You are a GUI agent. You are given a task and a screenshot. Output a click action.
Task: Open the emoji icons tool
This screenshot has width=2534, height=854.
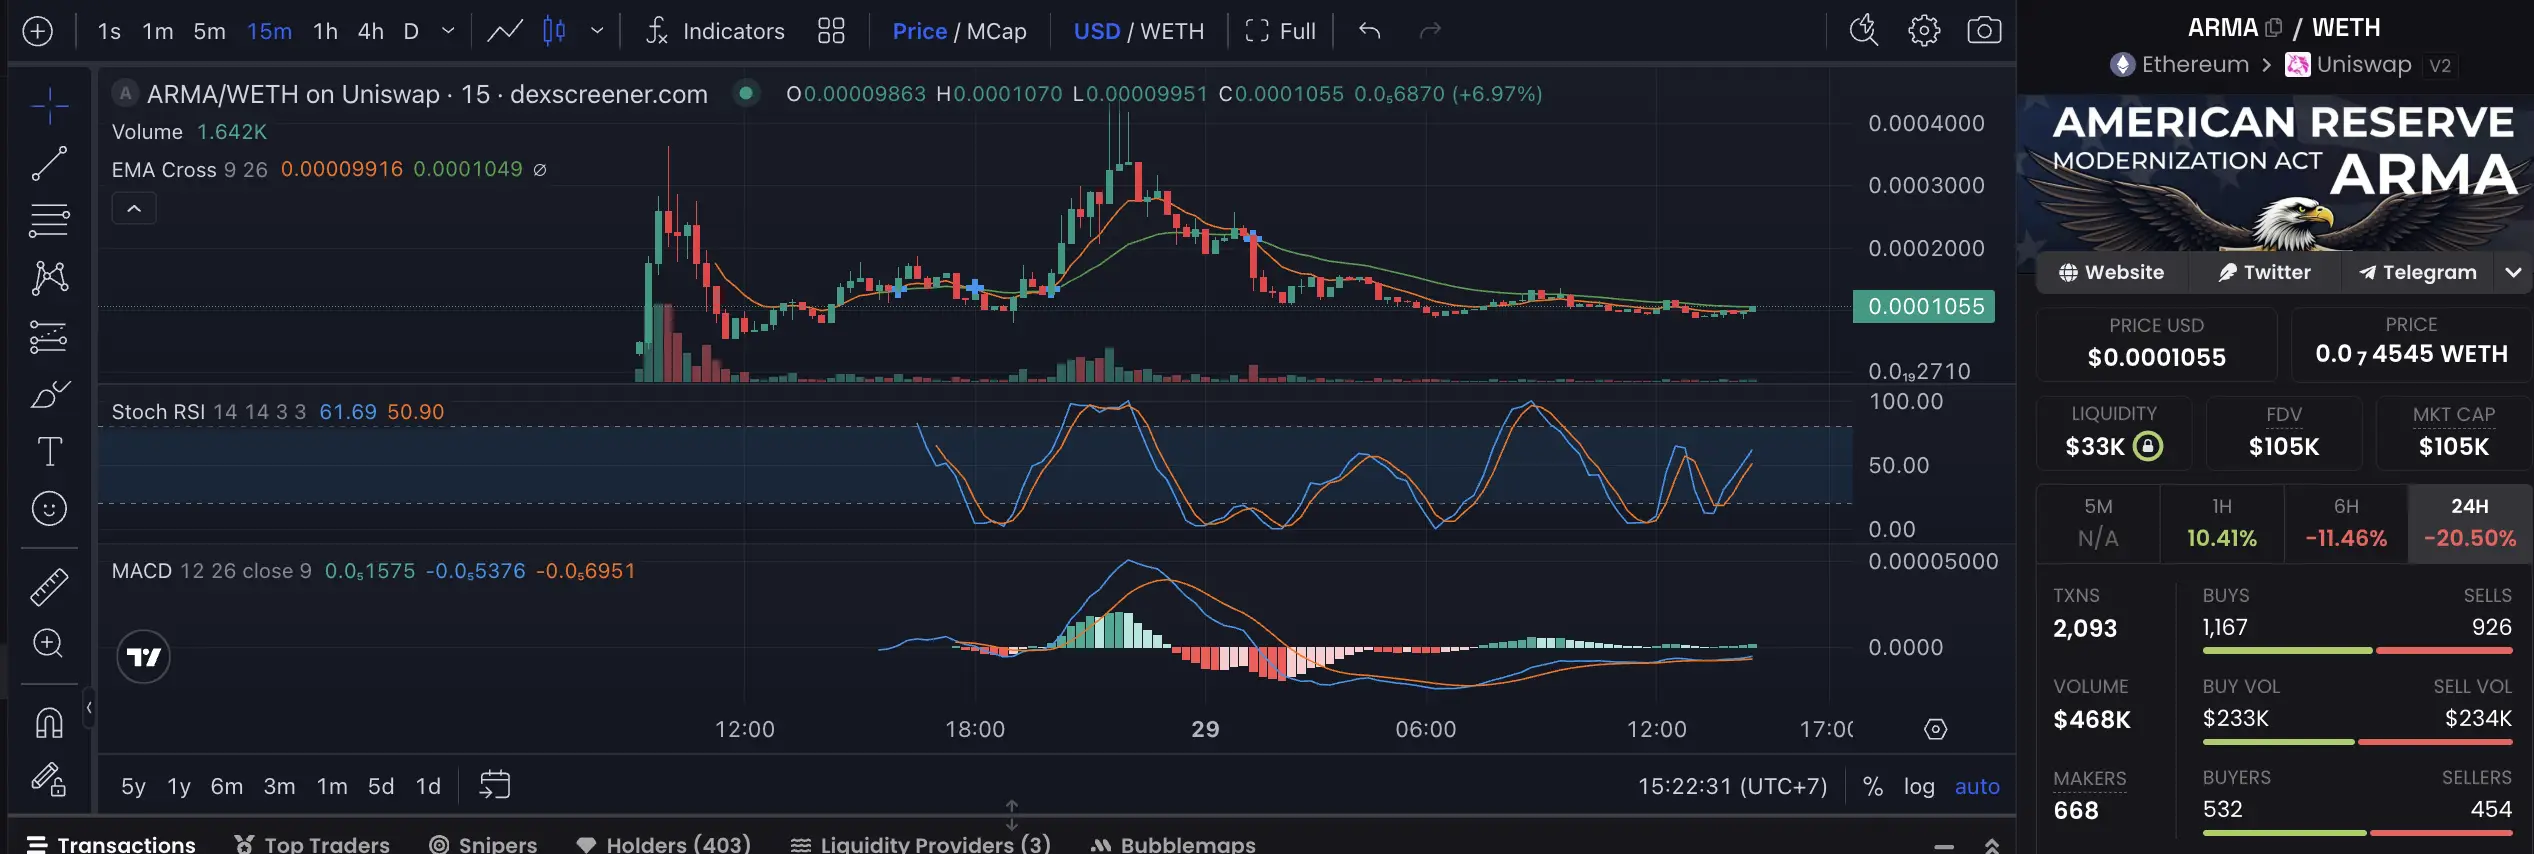(x=49, y=509)
